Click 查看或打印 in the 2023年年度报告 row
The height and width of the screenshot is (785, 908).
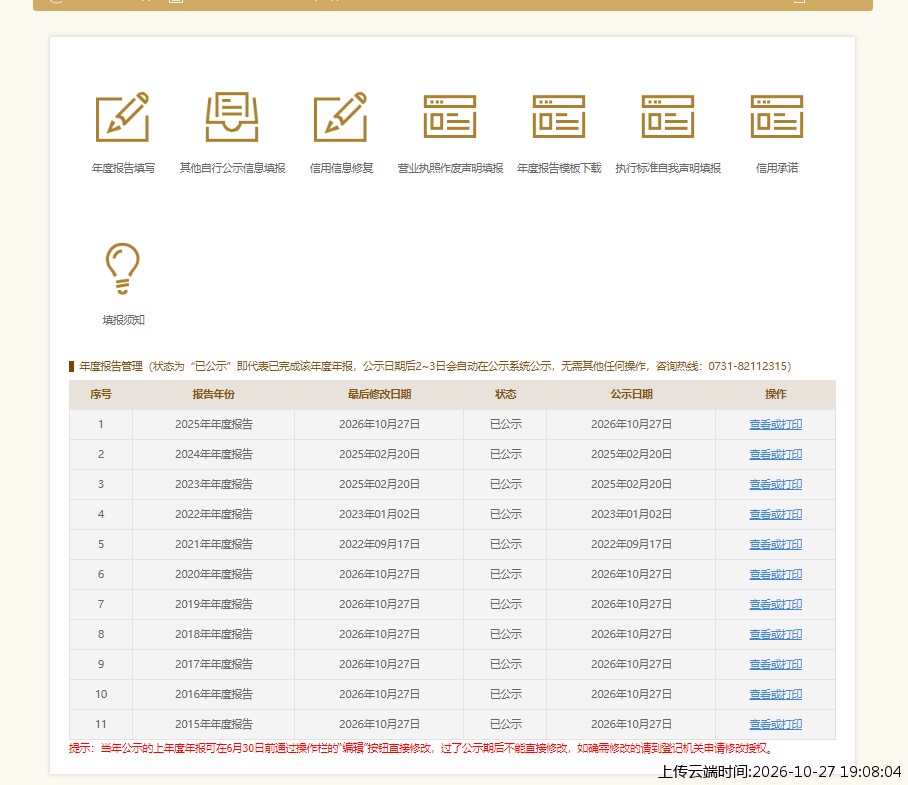point(775,485)
